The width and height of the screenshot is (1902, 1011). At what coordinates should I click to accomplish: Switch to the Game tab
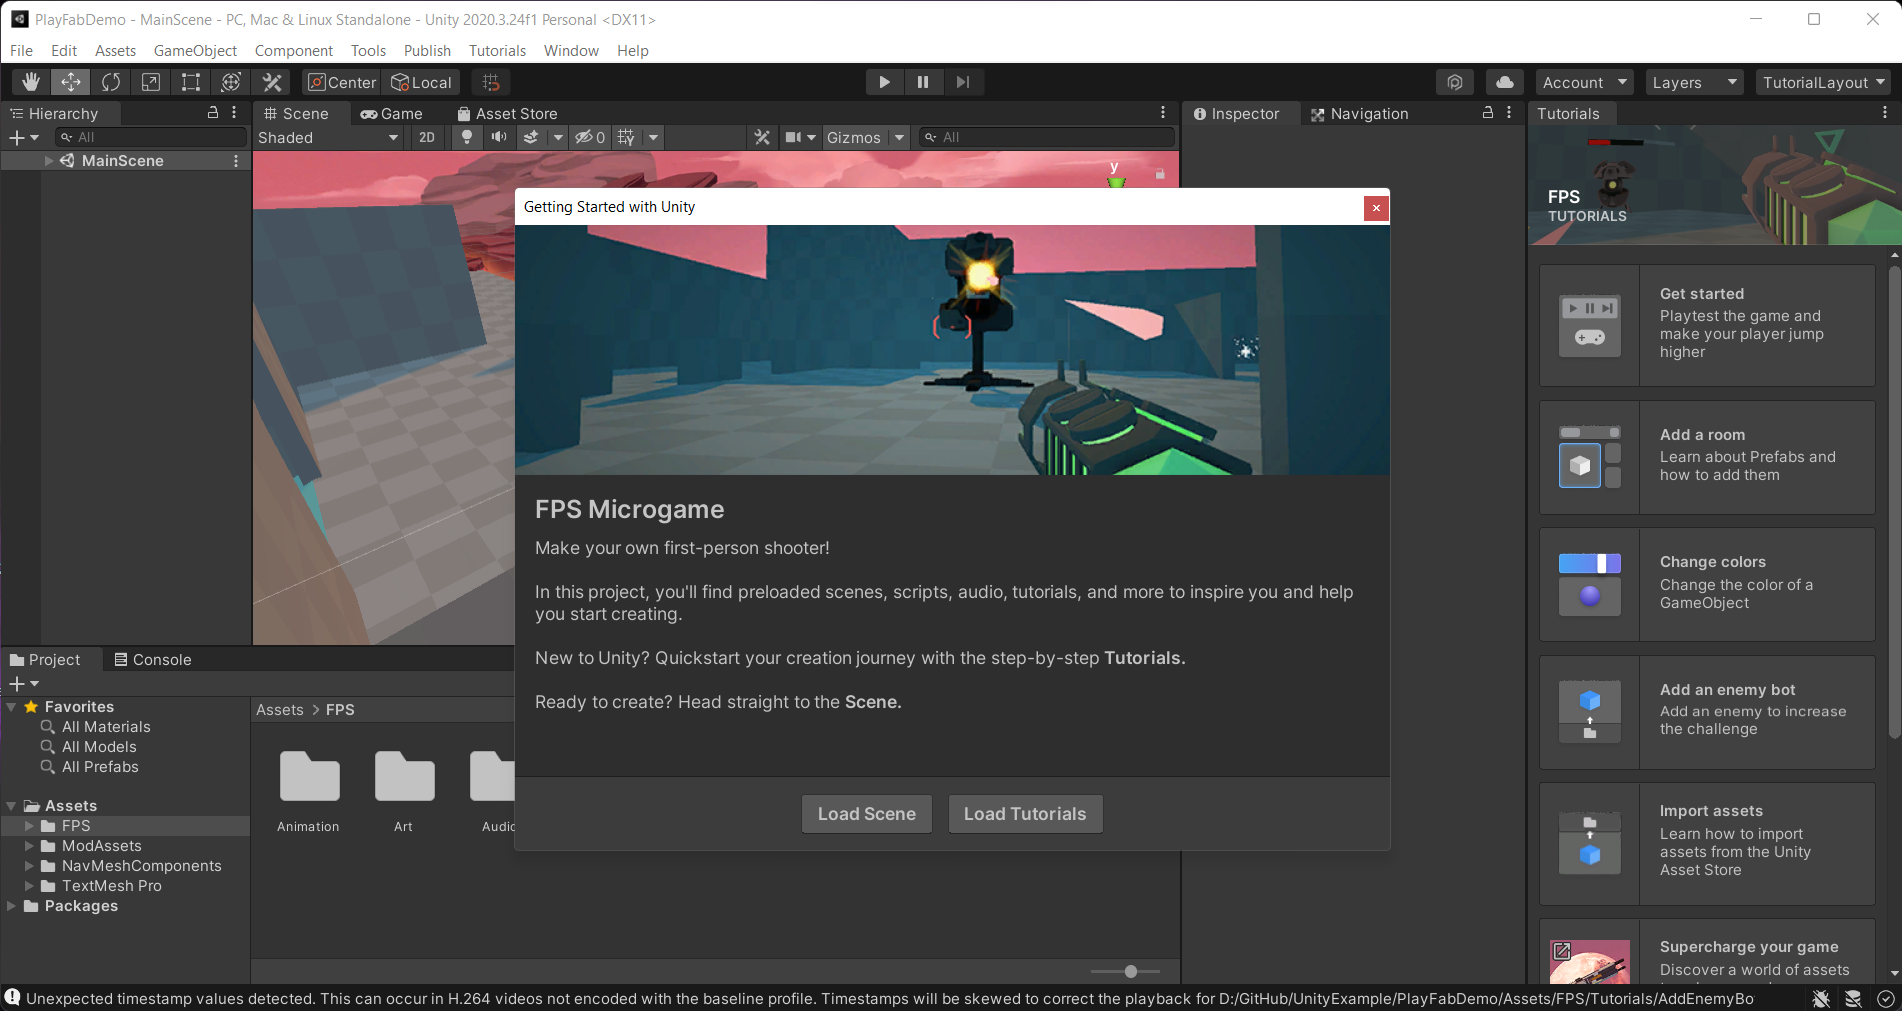coord(391,113)
